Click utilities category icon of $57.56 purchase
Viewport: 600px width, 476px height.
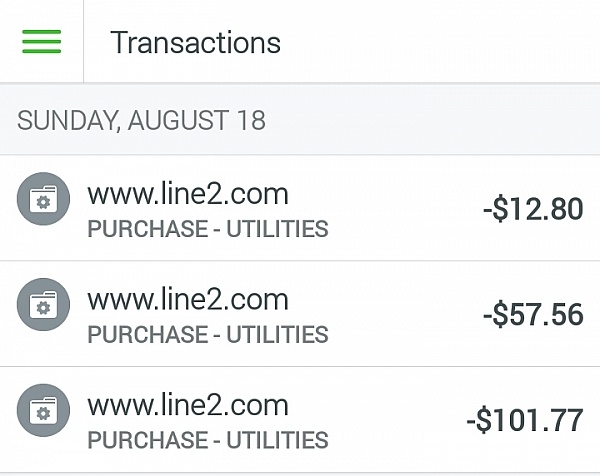[x=43, y=305]
